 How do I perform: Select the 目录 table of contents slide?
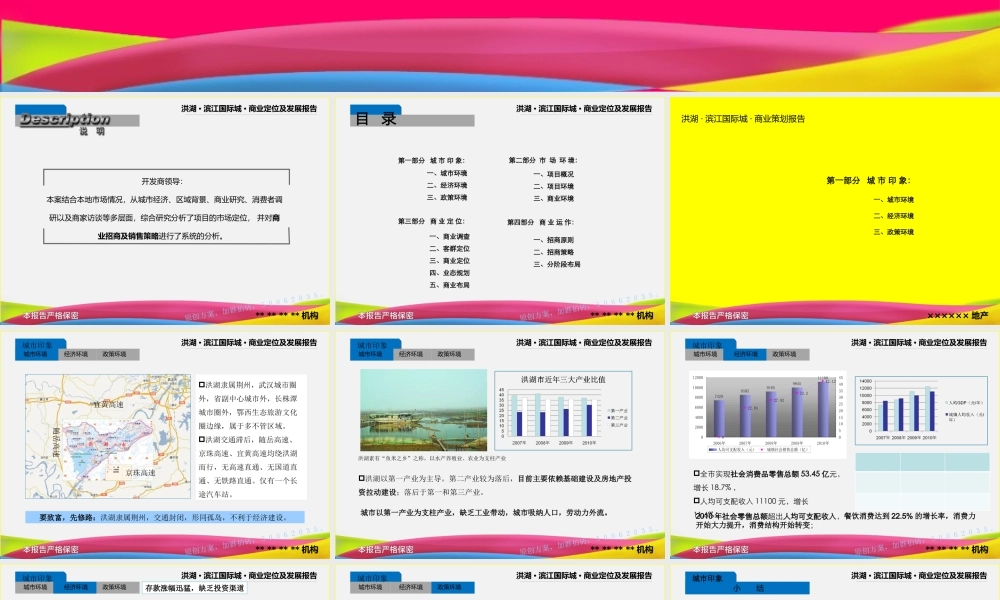500,211
